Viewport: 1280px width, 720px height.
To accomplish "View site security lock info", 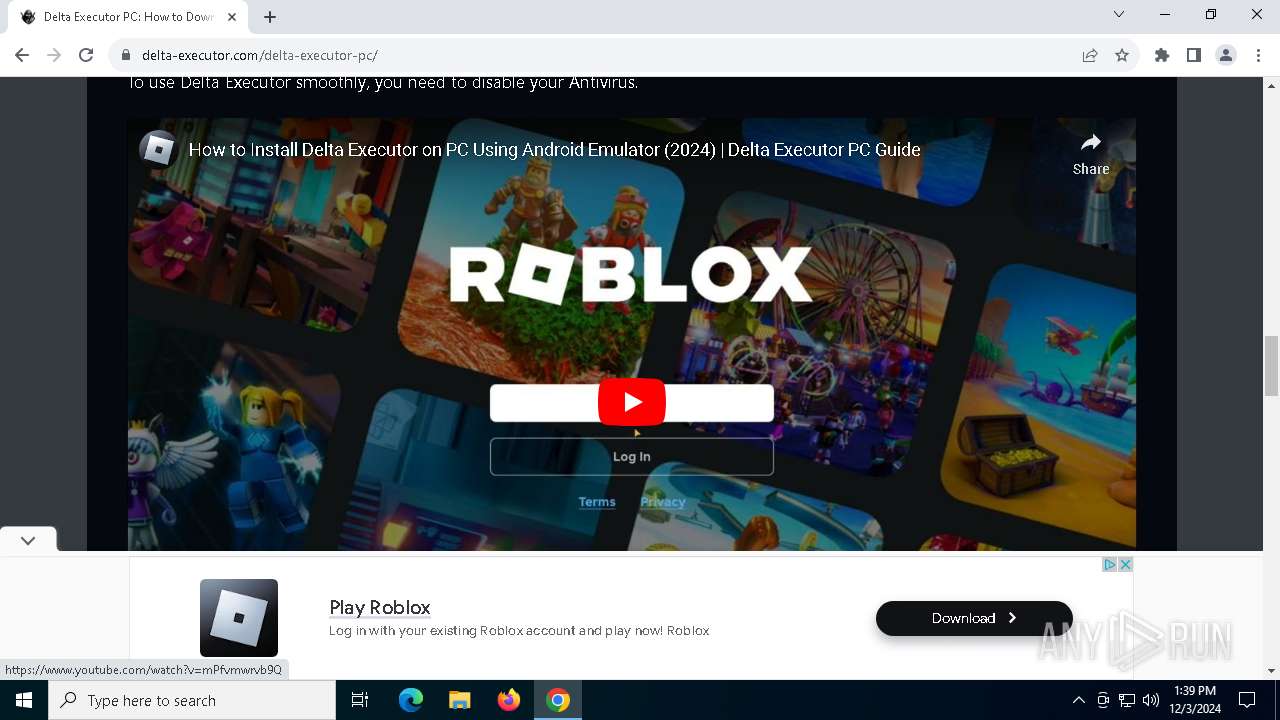I will [126, 56].
